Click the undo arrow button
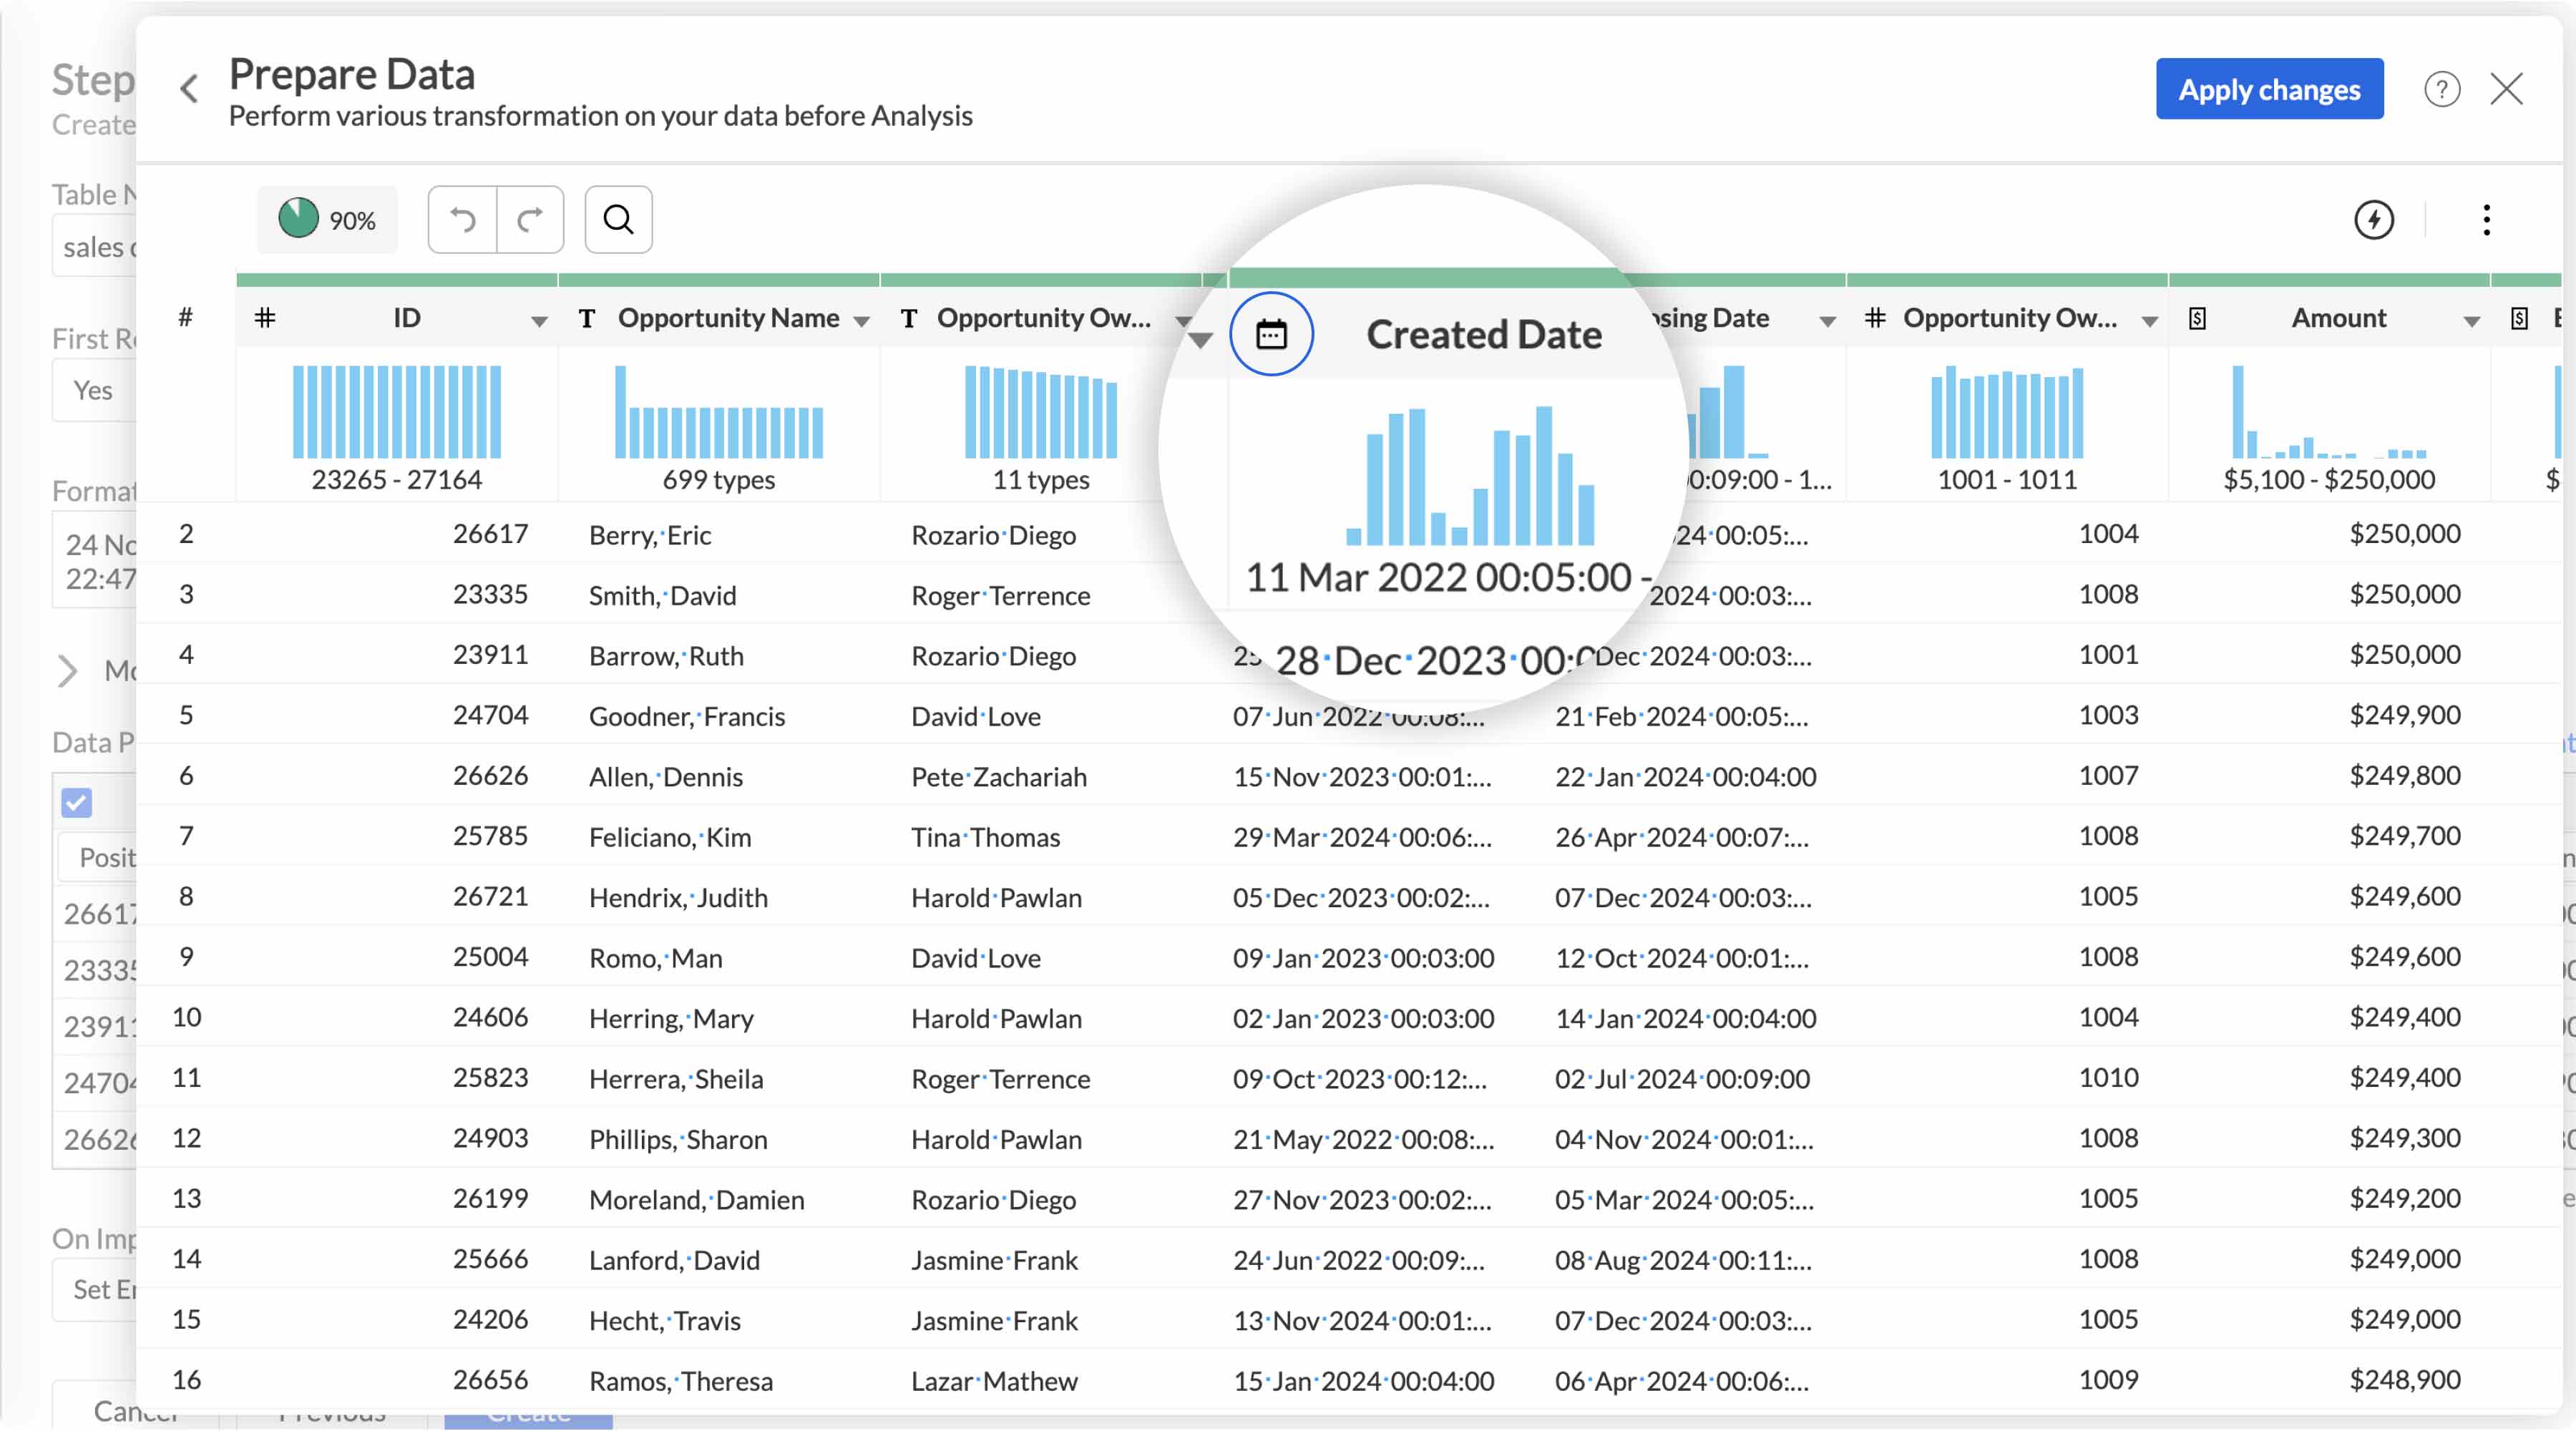Screen dimensions: 2576x1431 tap(462, 219)
